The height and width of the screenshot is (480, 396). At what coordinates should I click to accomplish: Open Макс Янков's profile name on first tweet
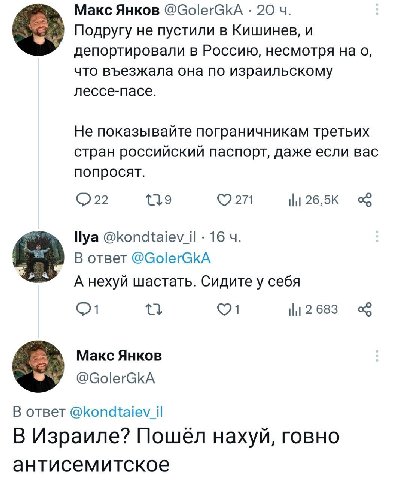tap(117, 11)
